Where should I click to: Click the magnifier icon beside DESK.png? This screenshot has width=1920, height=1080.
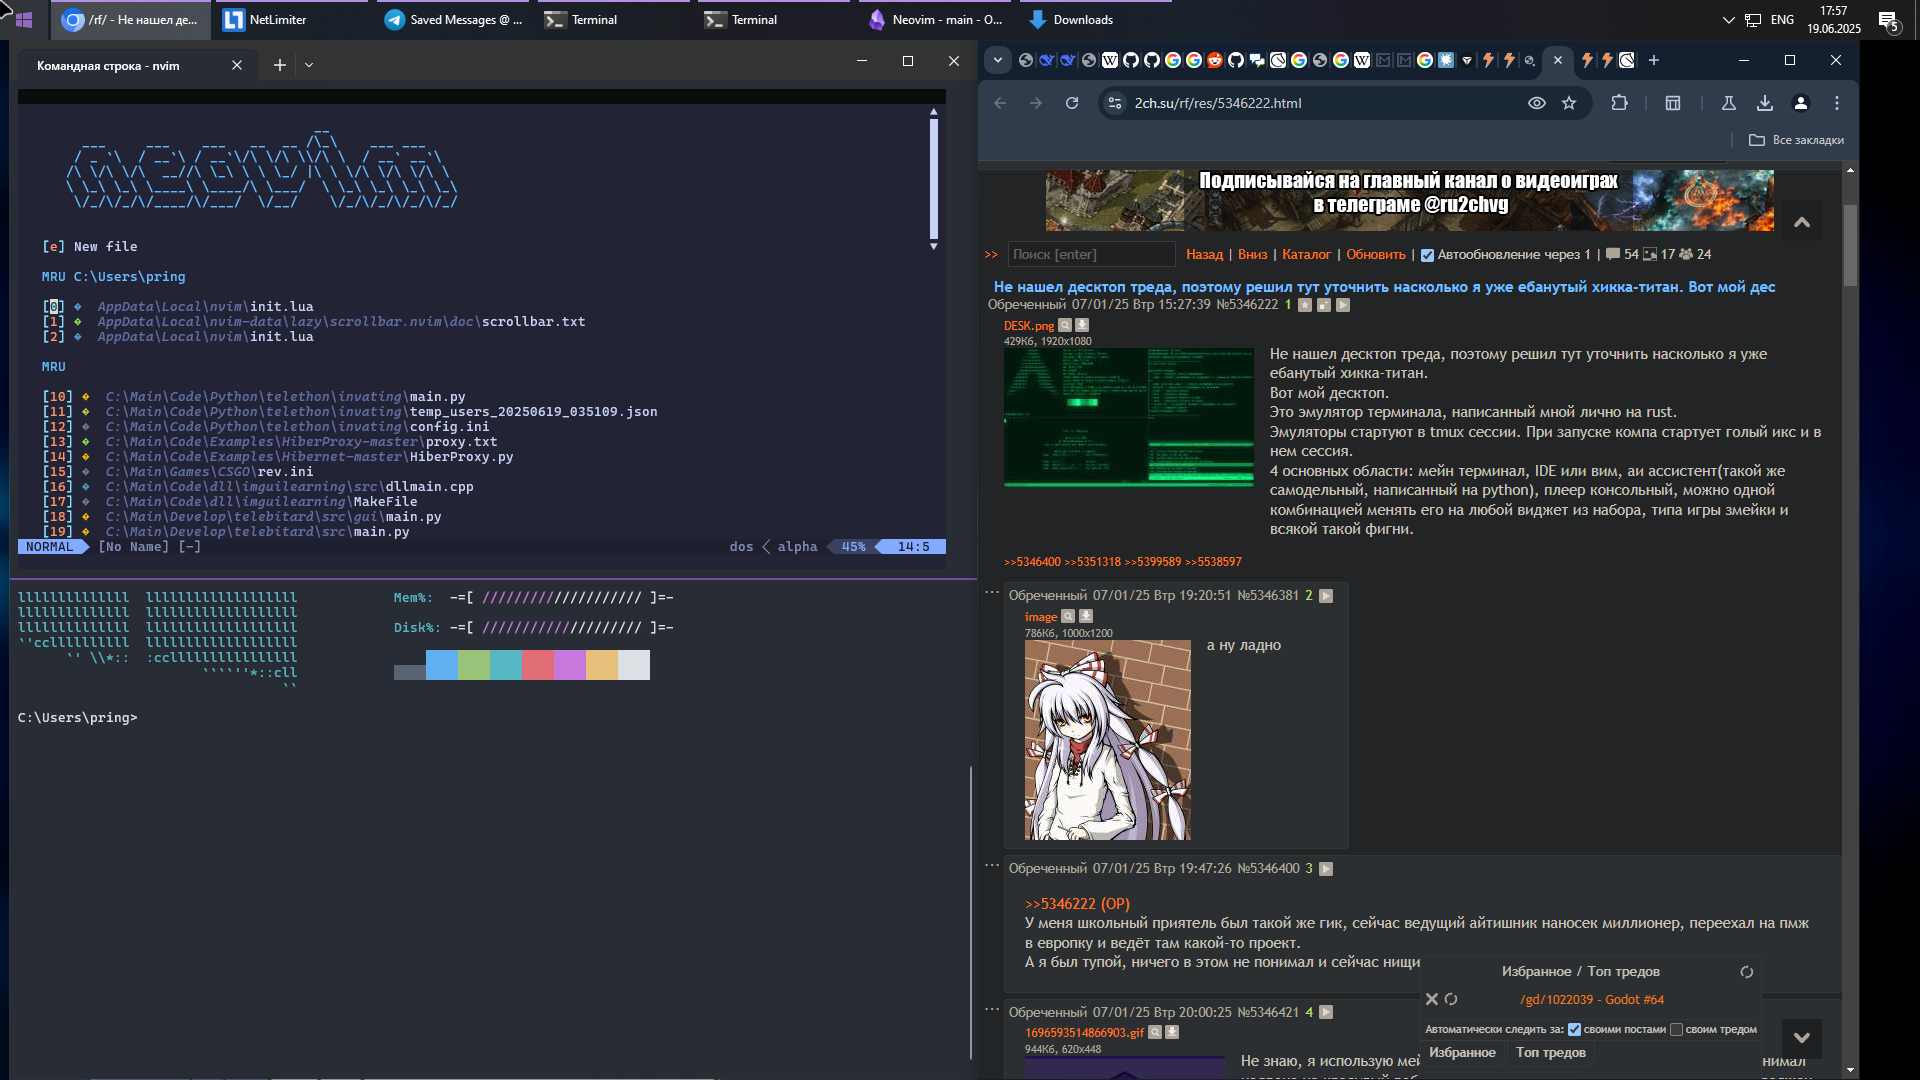tap(1065, 325)
